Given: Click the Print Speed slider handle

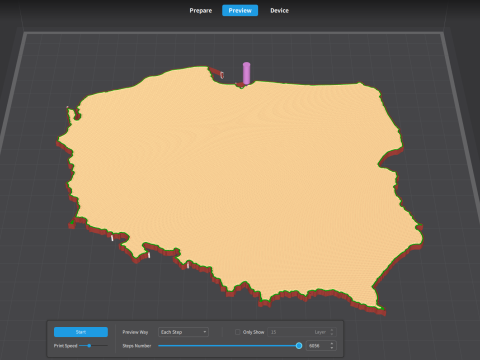Looking at the screenshot, I should [89, 346].
